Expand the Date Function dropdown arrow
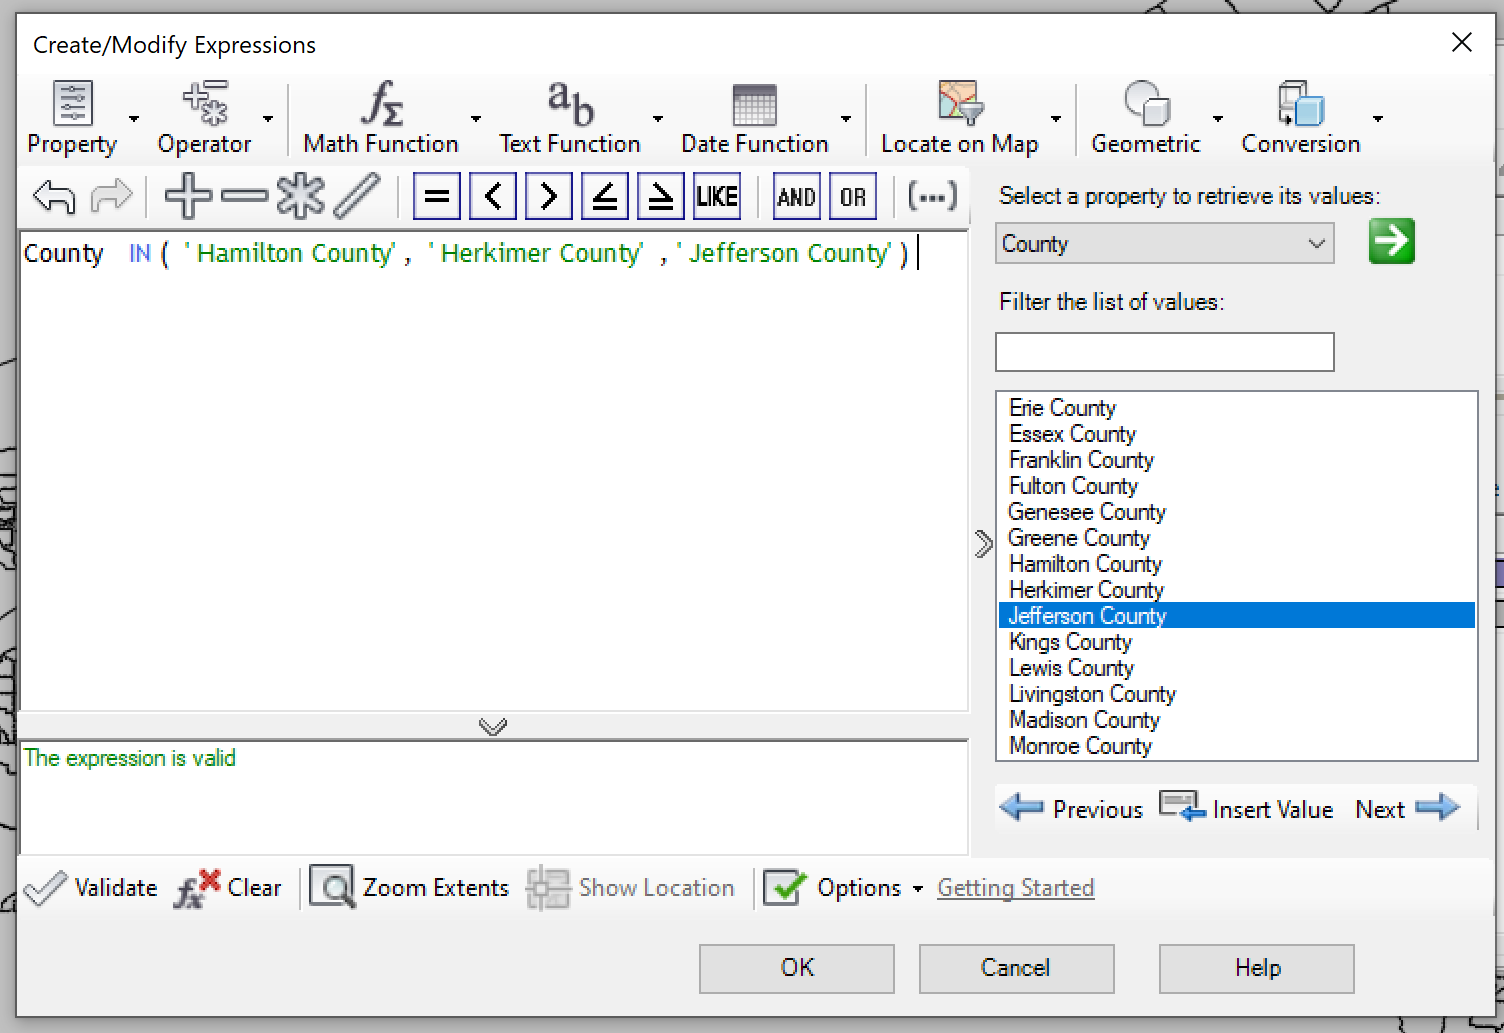This screenshot has height=1033, width=1504. pos(845,117)
